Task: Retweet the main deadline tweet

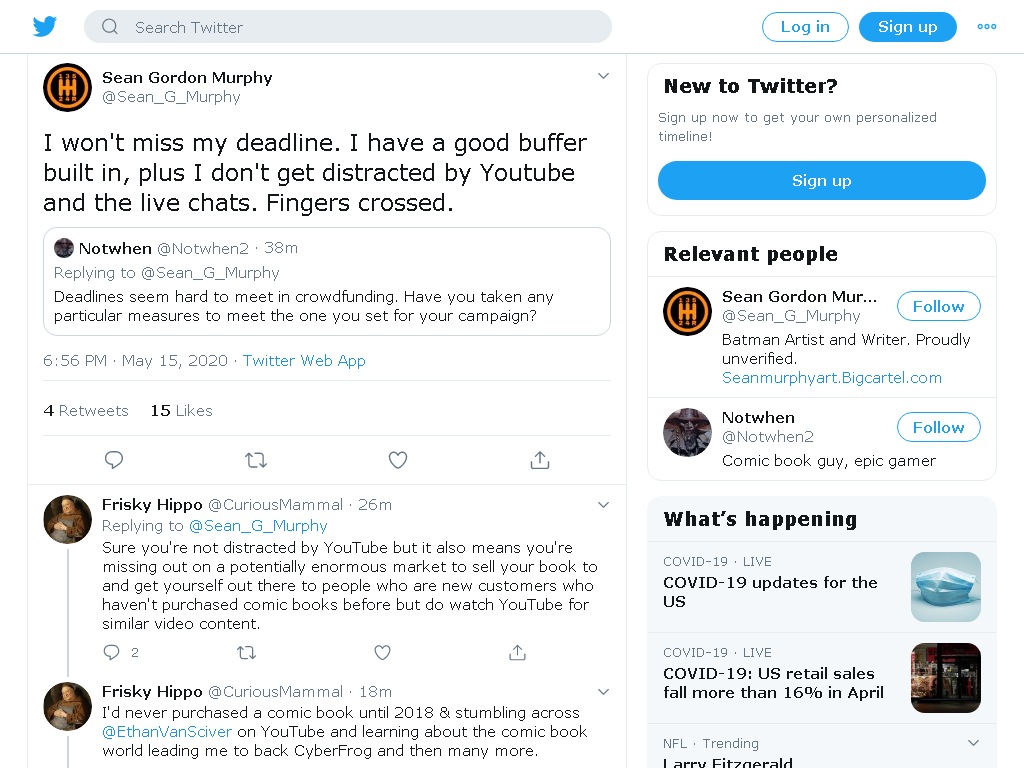Action: pyautogui.click(x=256, y=460)
